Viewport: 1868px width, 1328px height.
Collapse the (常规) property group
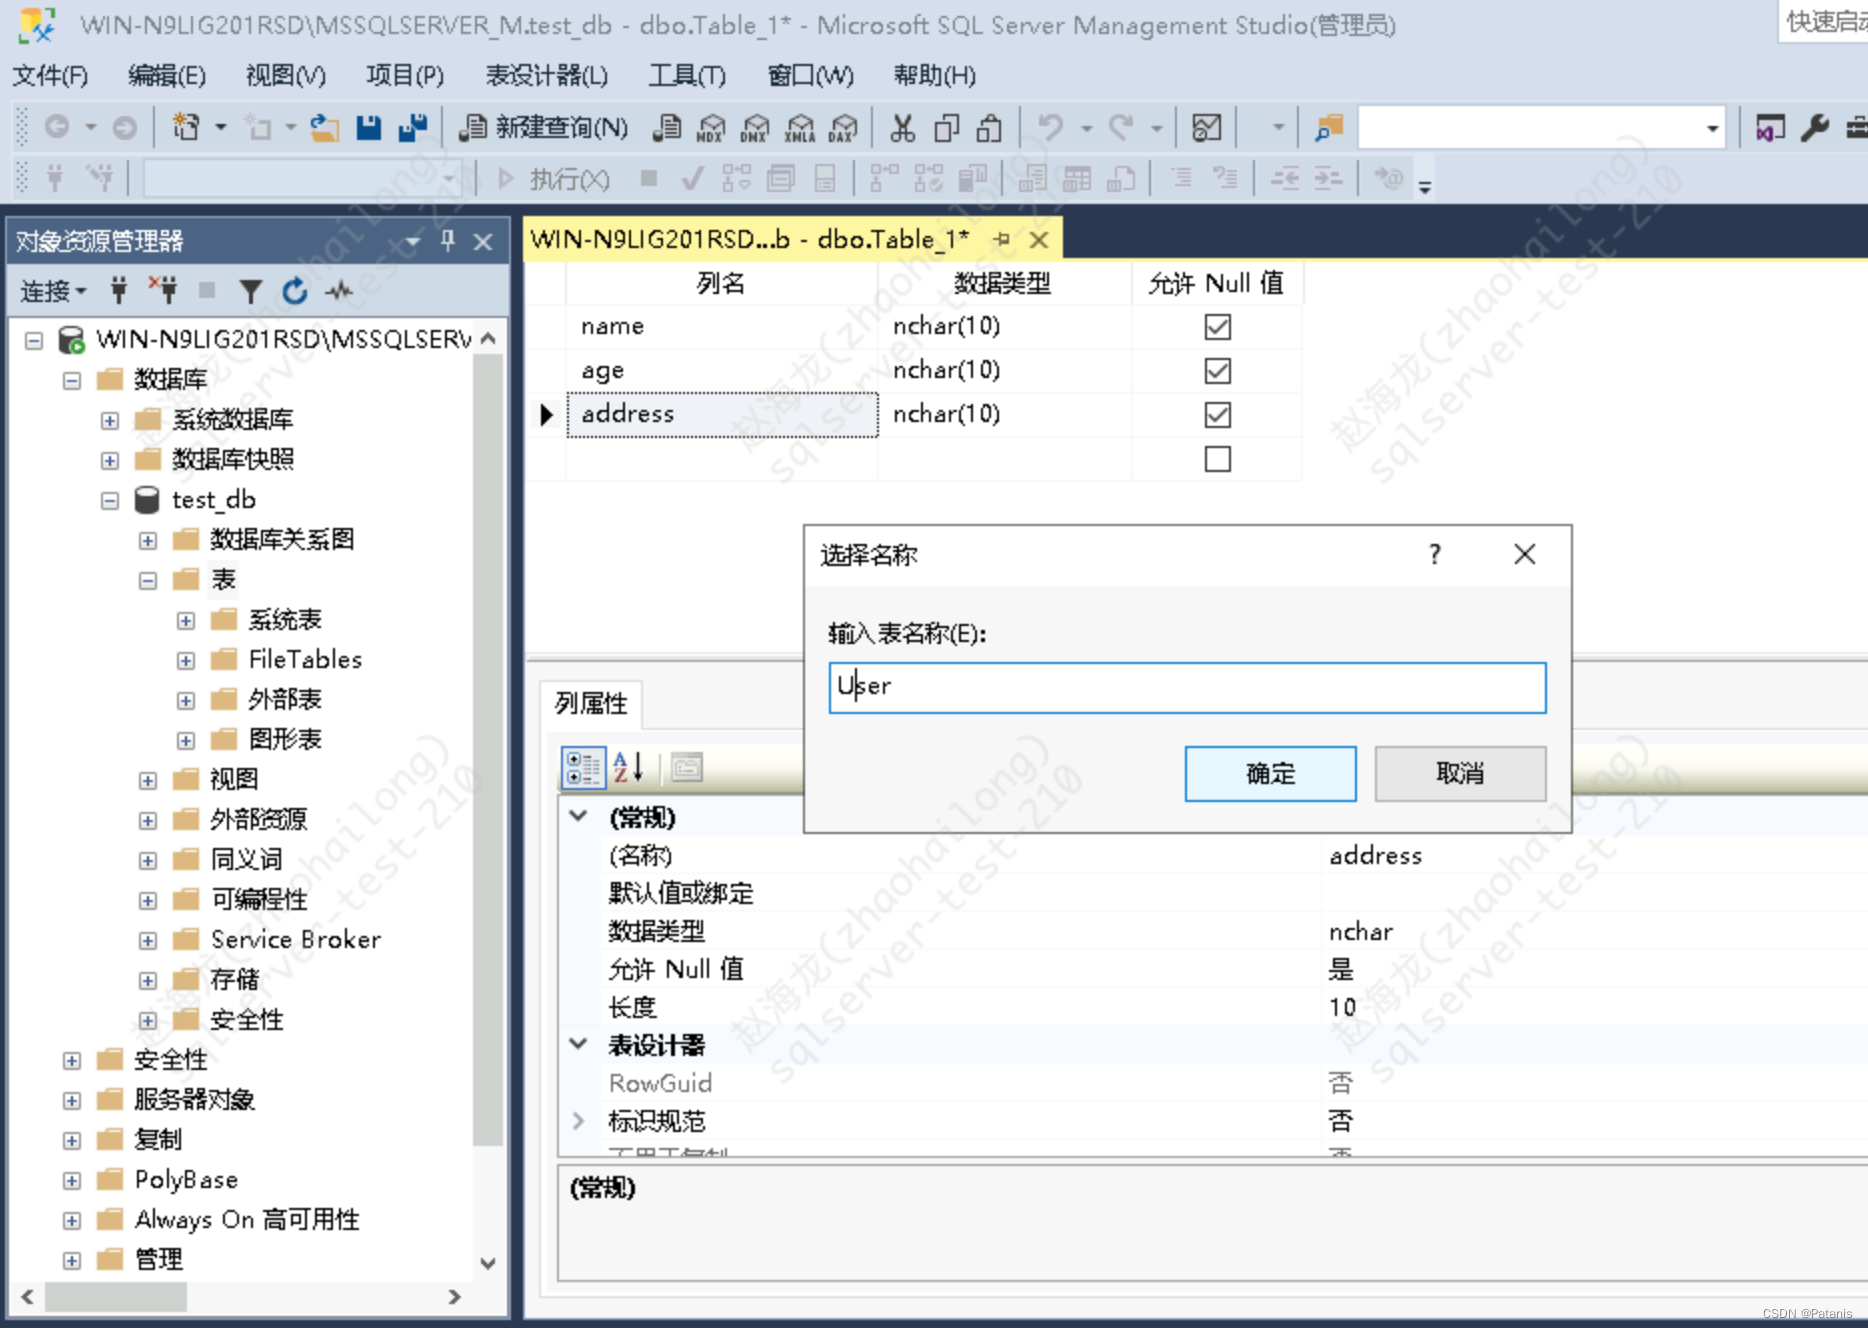point(578,816)
